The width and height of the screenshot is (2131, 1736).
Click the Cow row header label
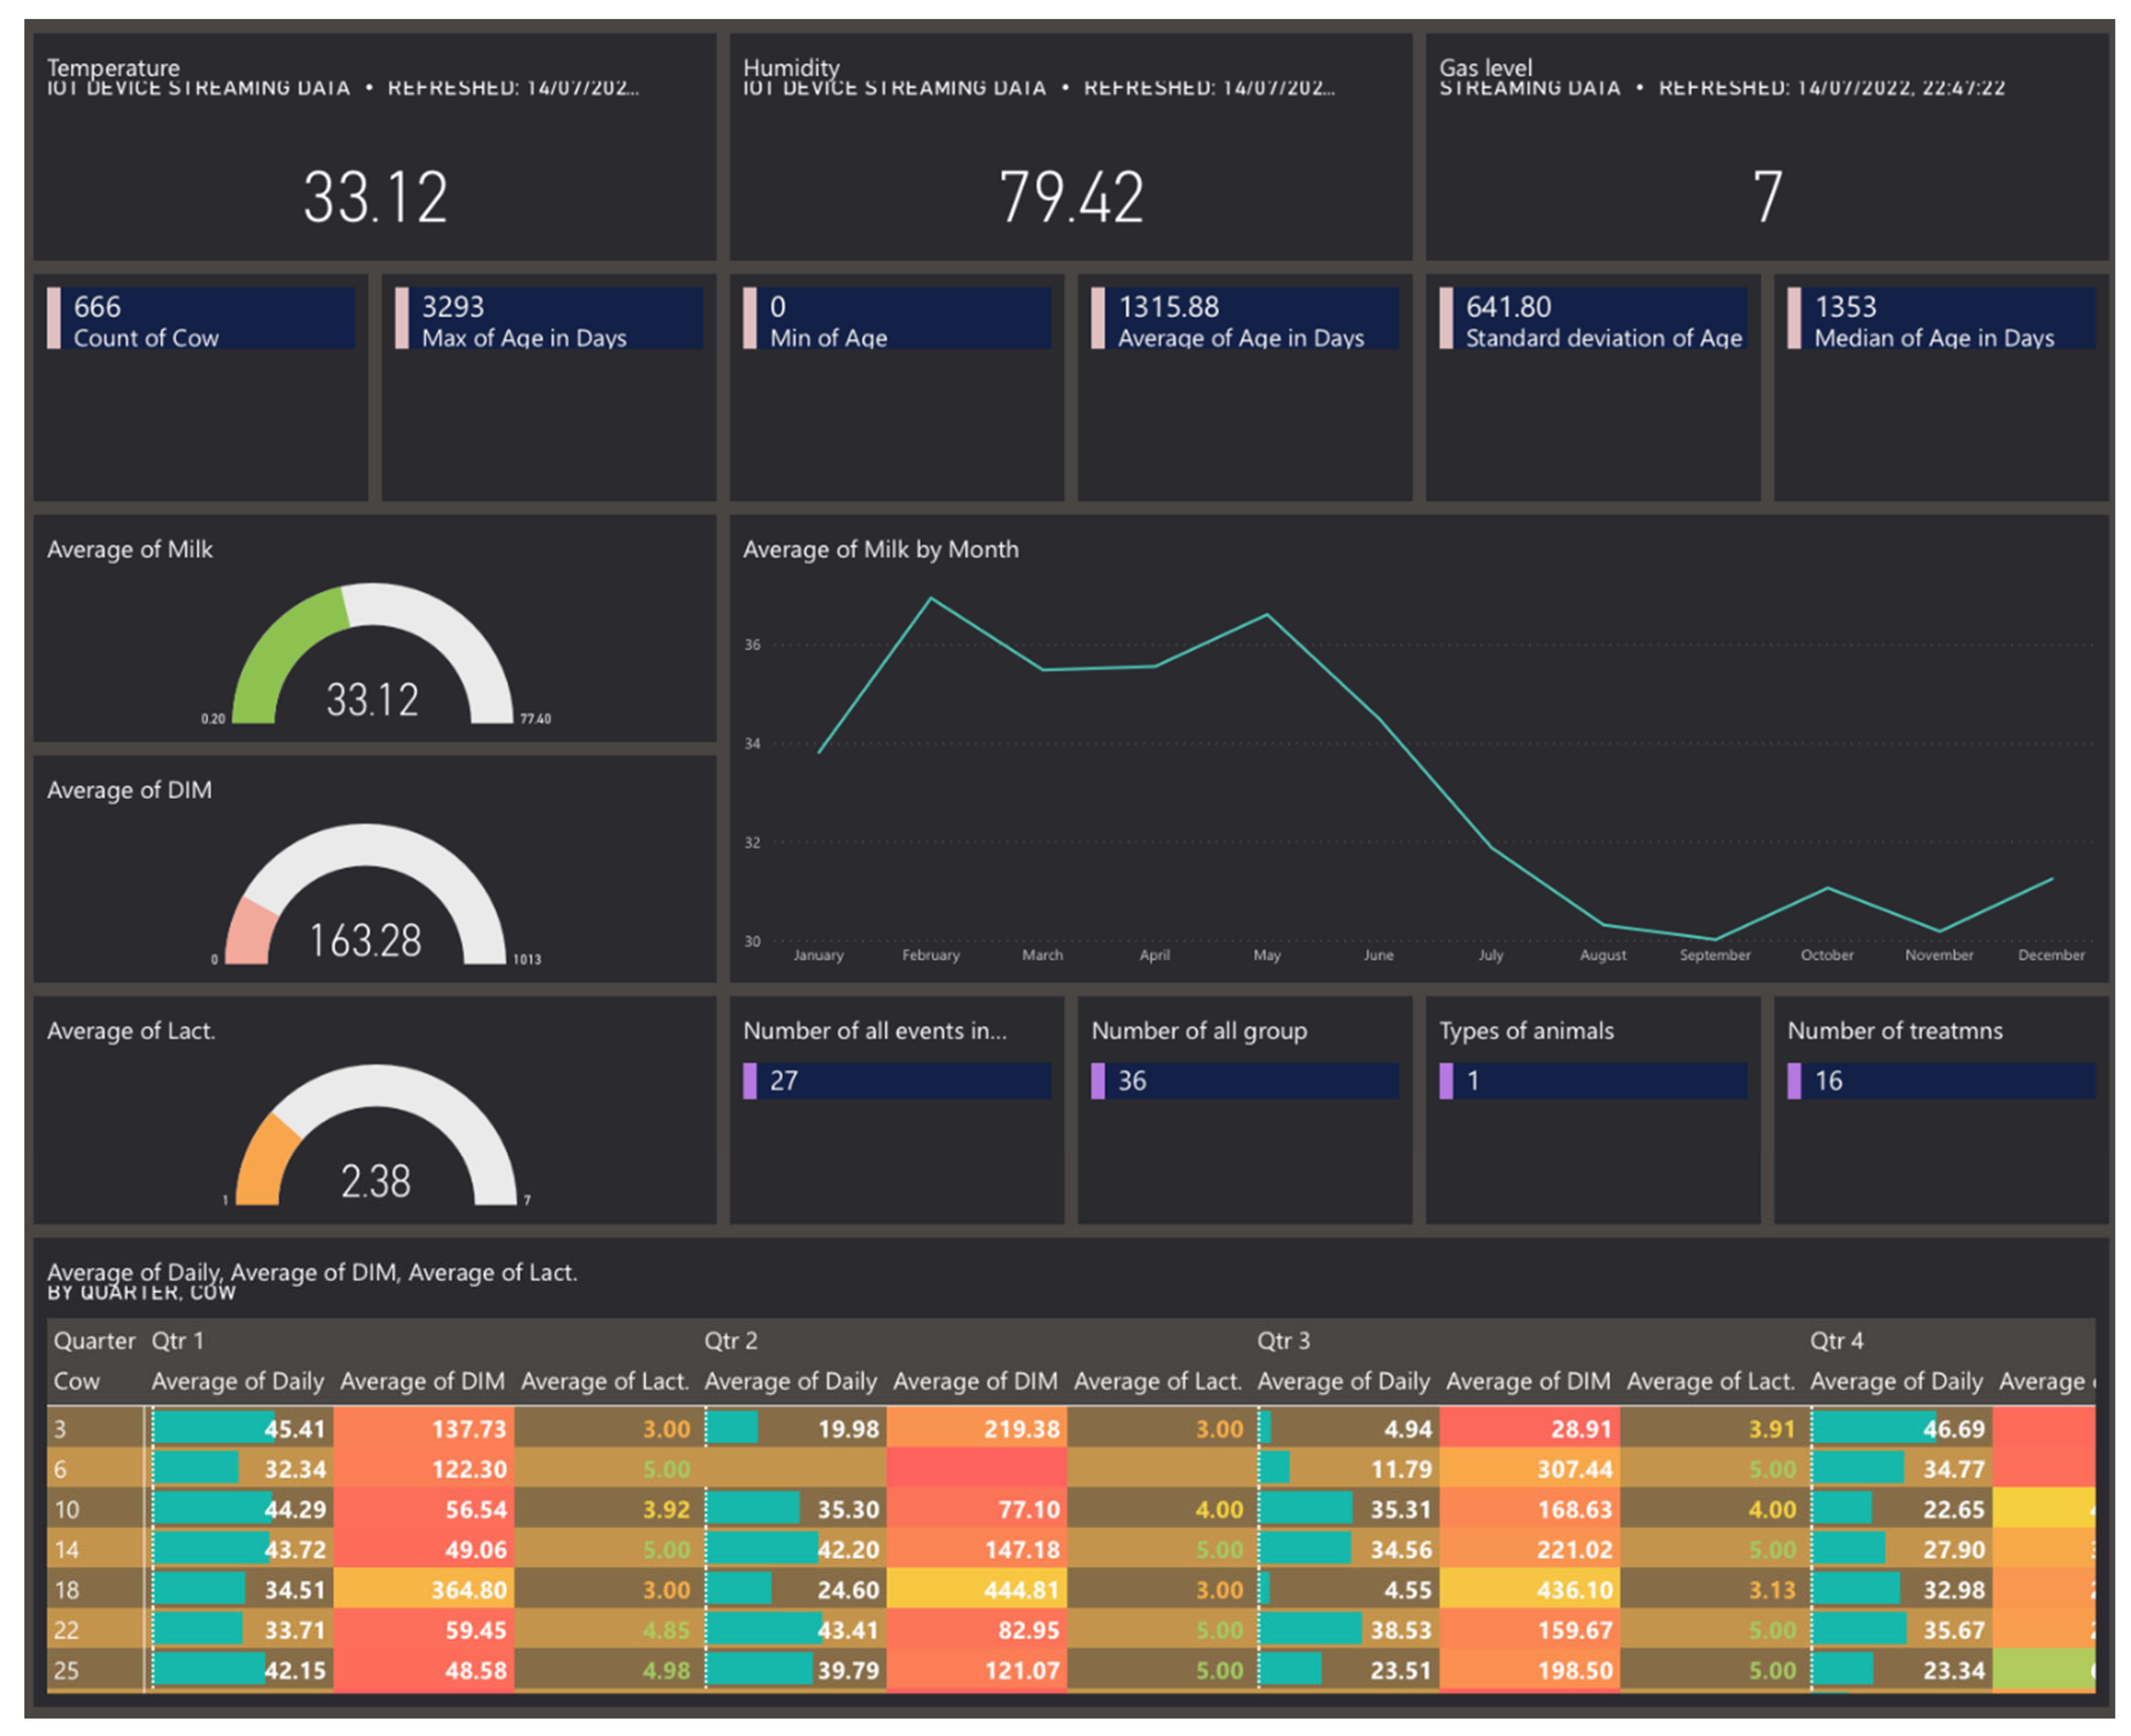(77, 1381)
